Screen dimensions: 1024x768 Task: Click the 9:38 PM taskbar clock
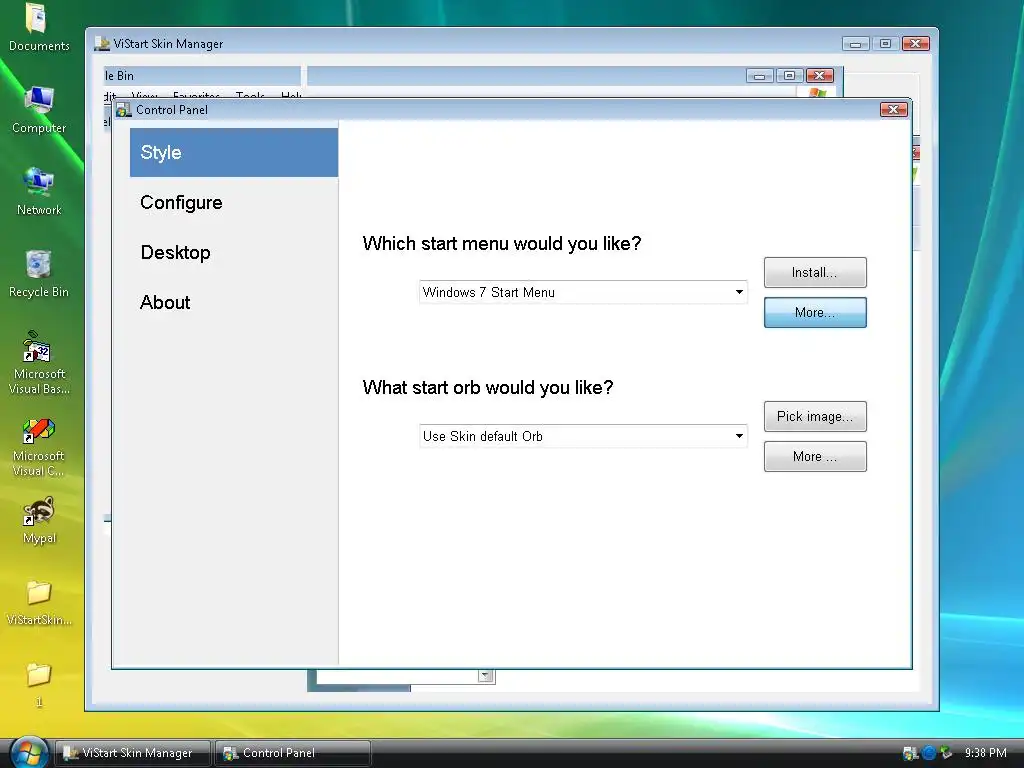pos(985,753)
